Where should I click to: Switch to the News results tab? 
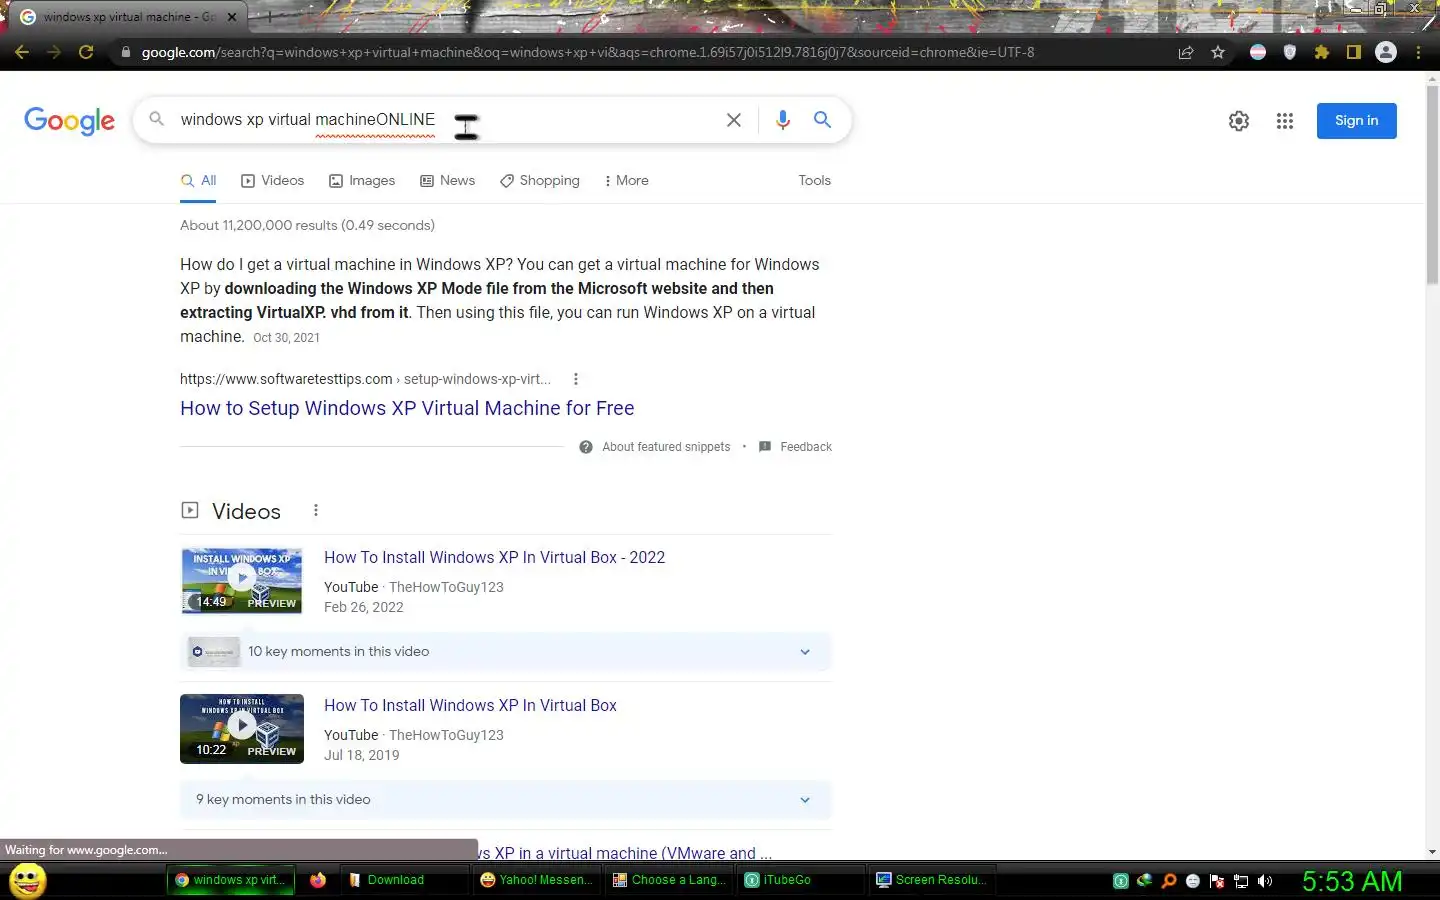pyautogui.click(x=448, y=181)
